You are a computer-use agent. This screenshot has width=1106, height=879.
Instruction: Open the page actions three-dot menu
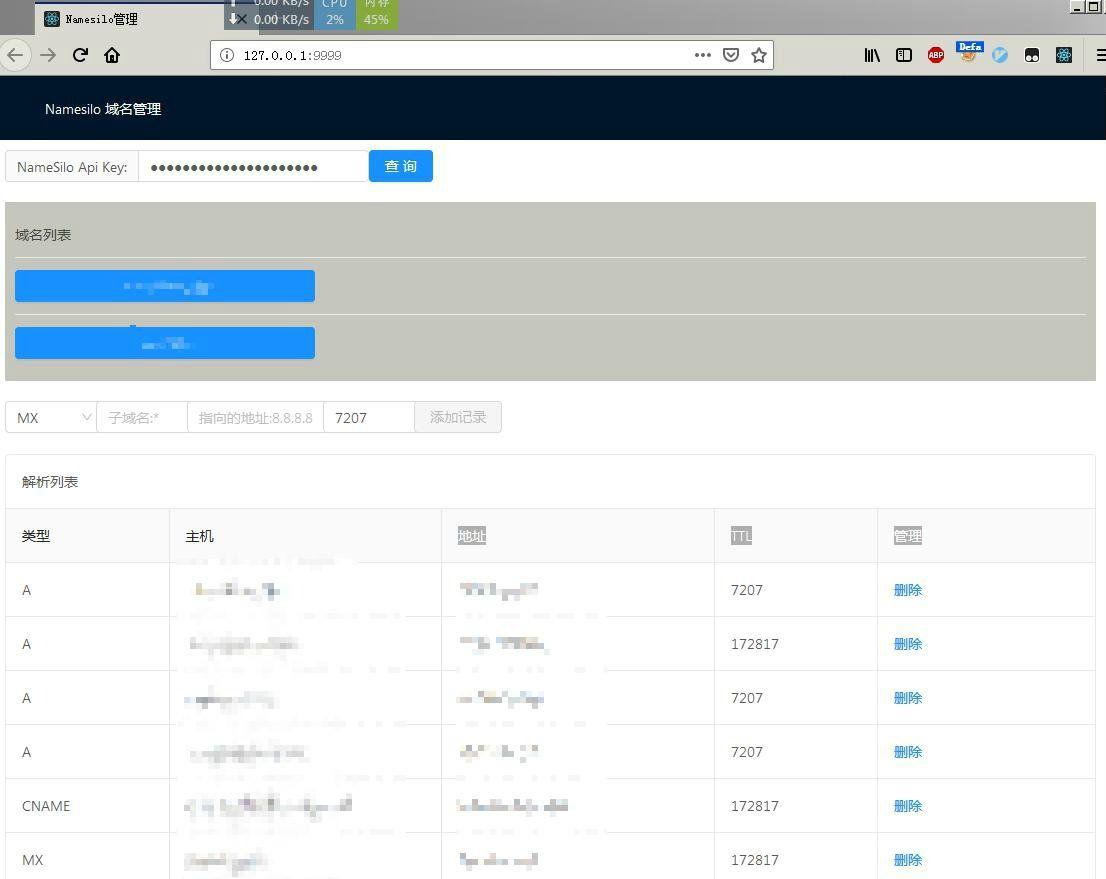point(703,55)
